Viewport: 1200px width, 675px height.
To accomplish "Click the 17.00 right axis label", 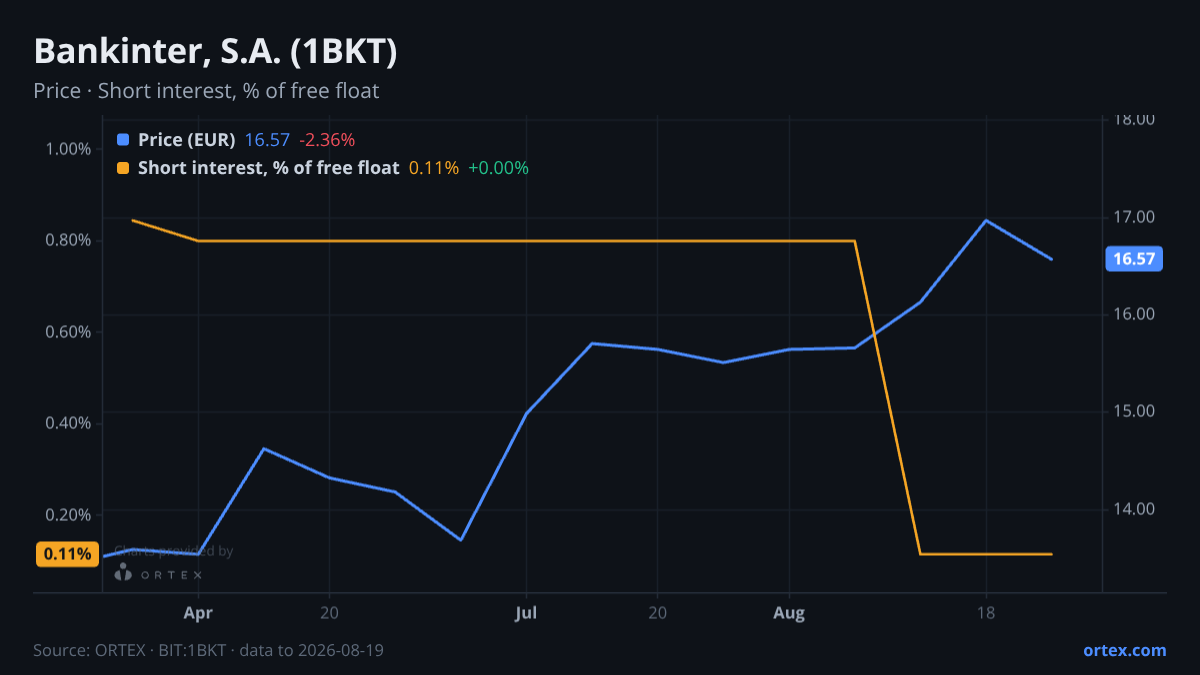I will [x=1134, y=217].
